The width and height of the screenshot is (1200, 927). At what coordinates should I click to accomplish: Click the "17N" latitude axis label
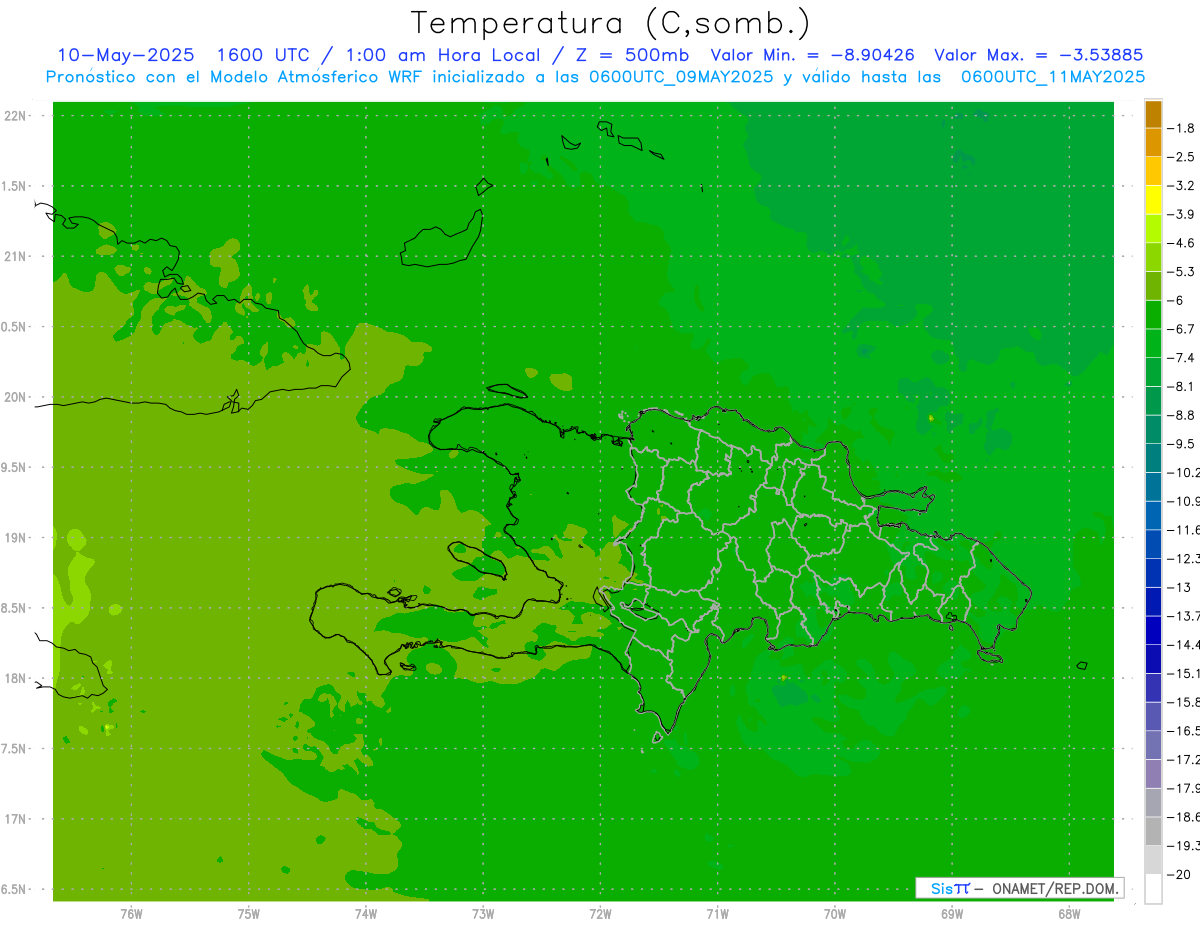[16, 819]
